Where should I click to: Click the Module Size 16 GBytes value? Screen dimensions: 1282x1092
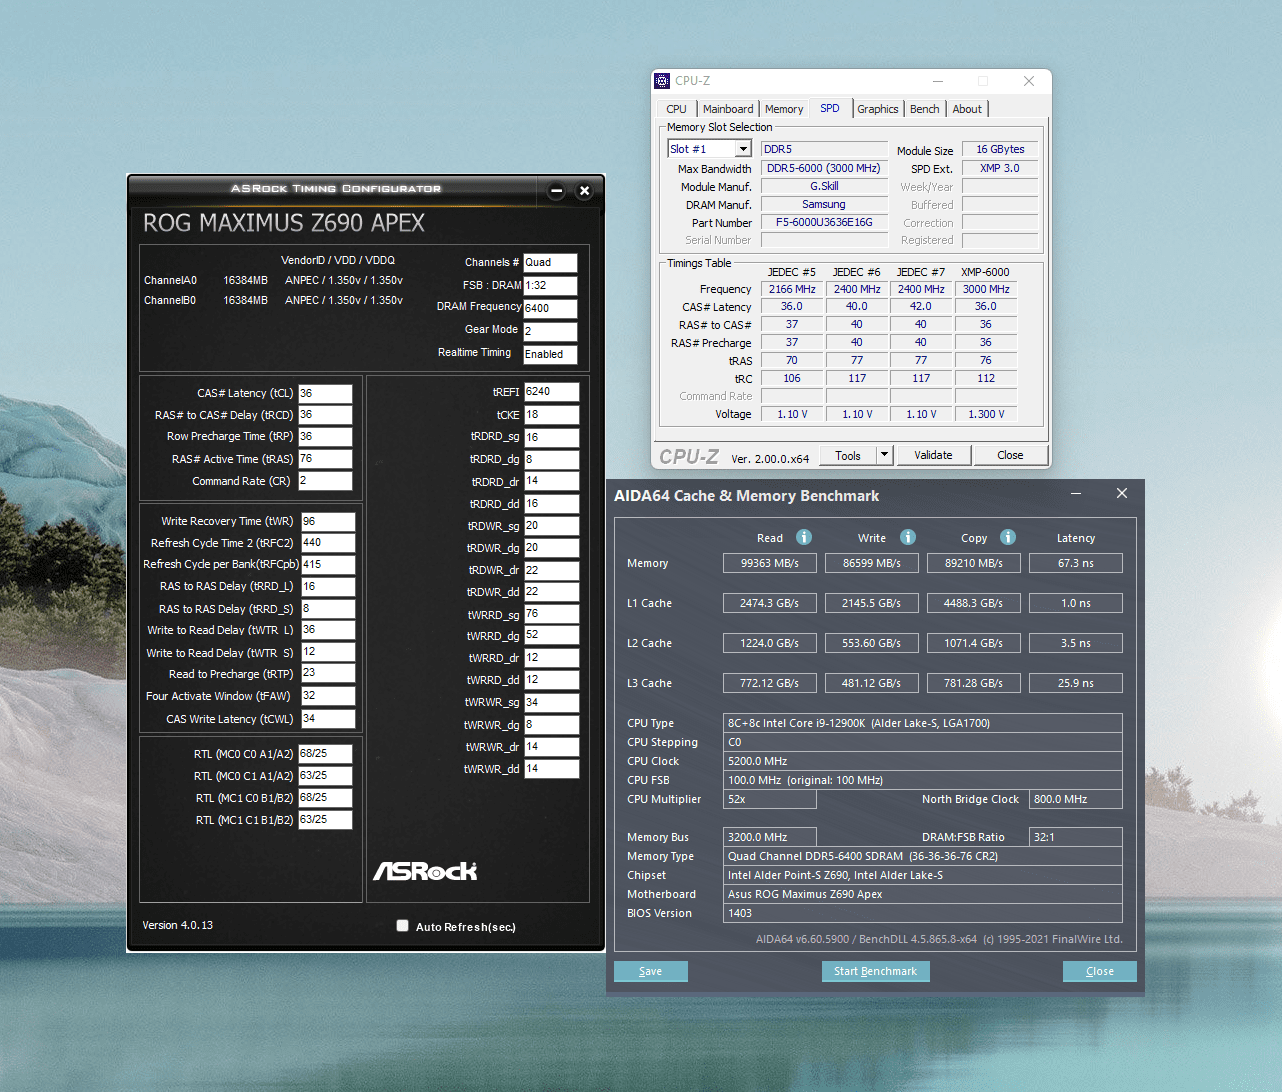click(1000, 149)
